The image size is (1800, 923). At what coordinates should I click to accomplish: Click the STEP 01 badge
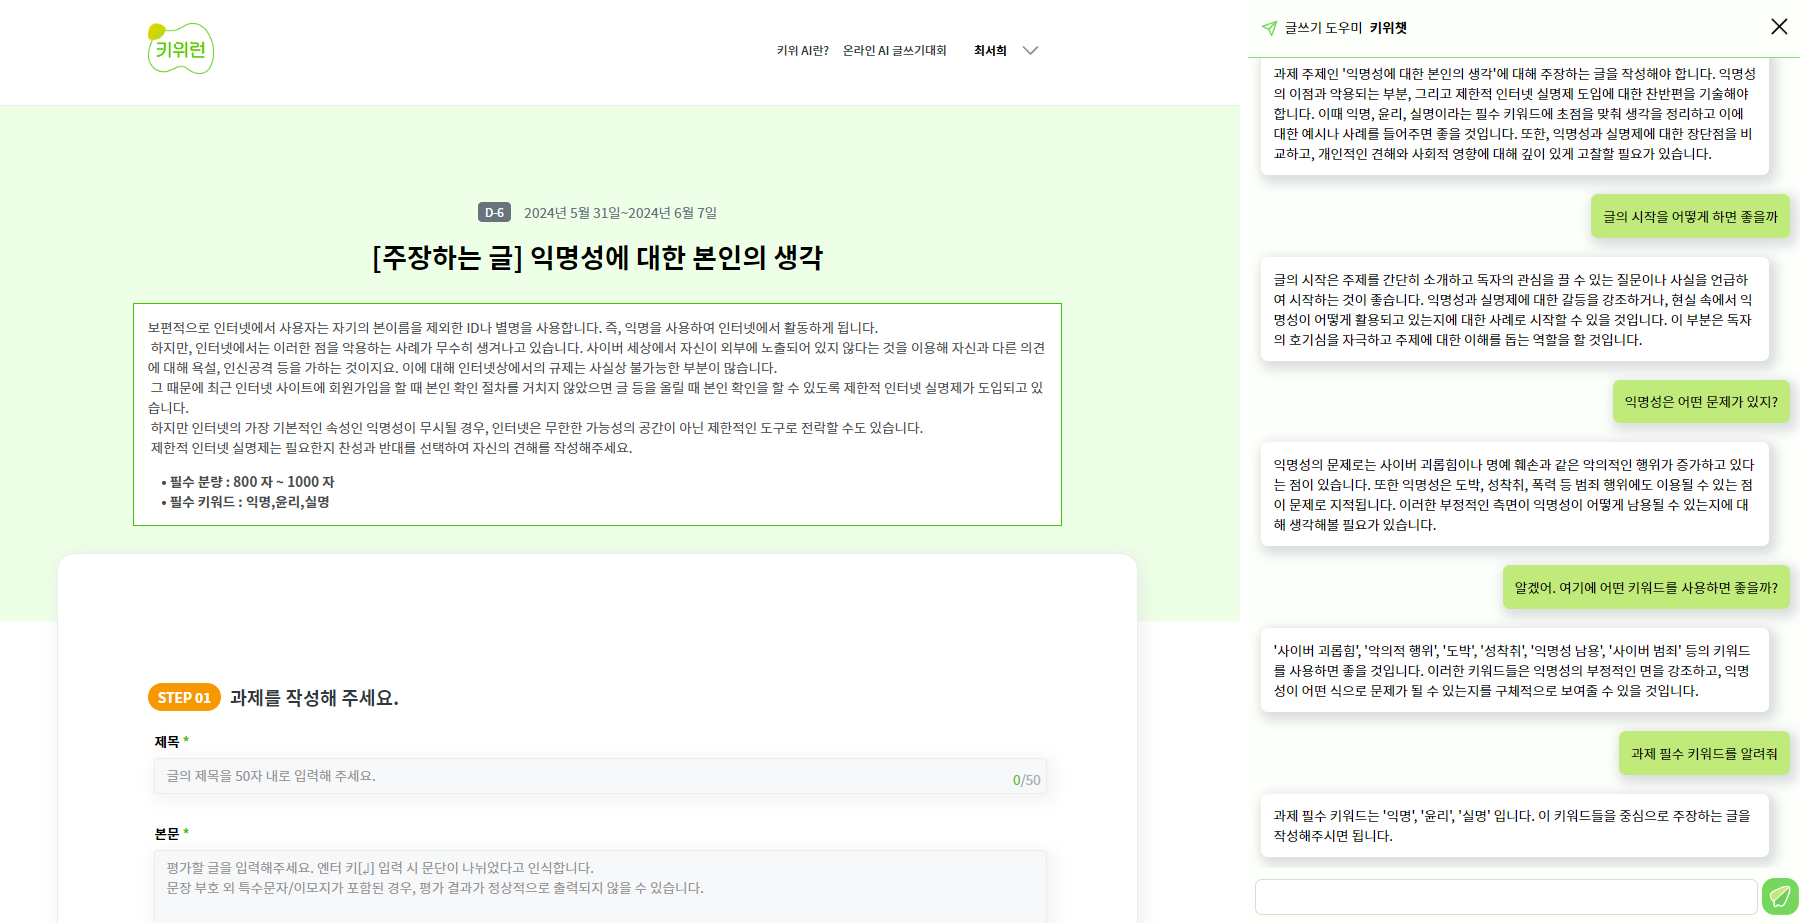tap(184, 697)
